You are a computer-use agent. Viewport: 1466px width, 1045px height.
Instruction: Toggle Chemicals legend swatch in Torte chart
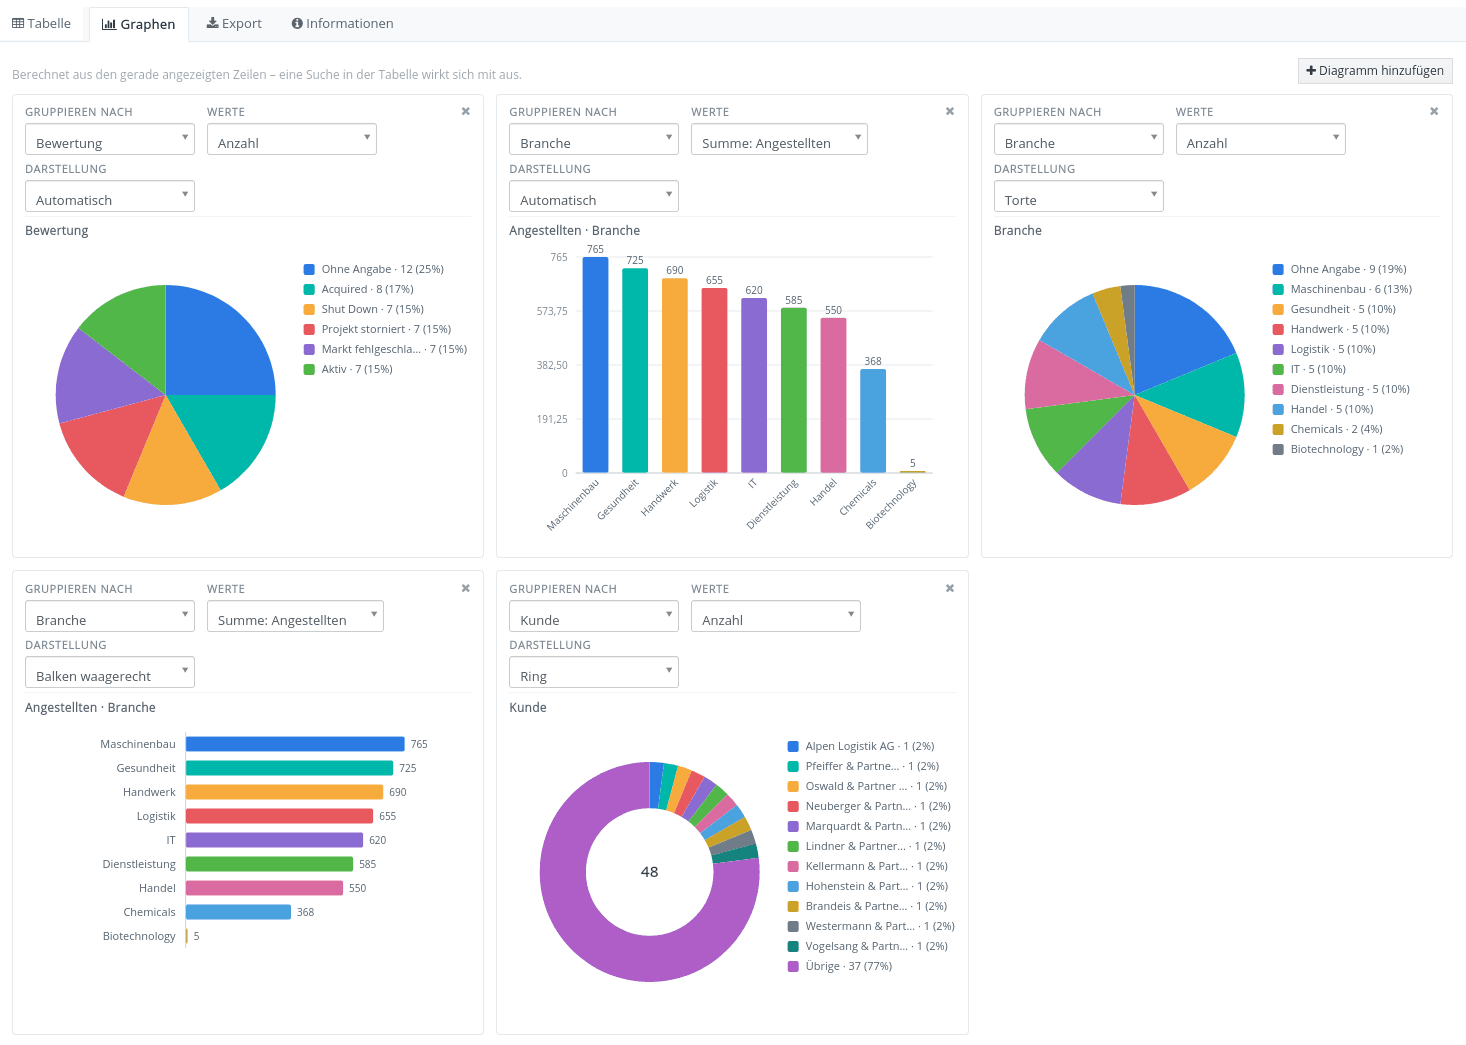[x=1278, y=429]
